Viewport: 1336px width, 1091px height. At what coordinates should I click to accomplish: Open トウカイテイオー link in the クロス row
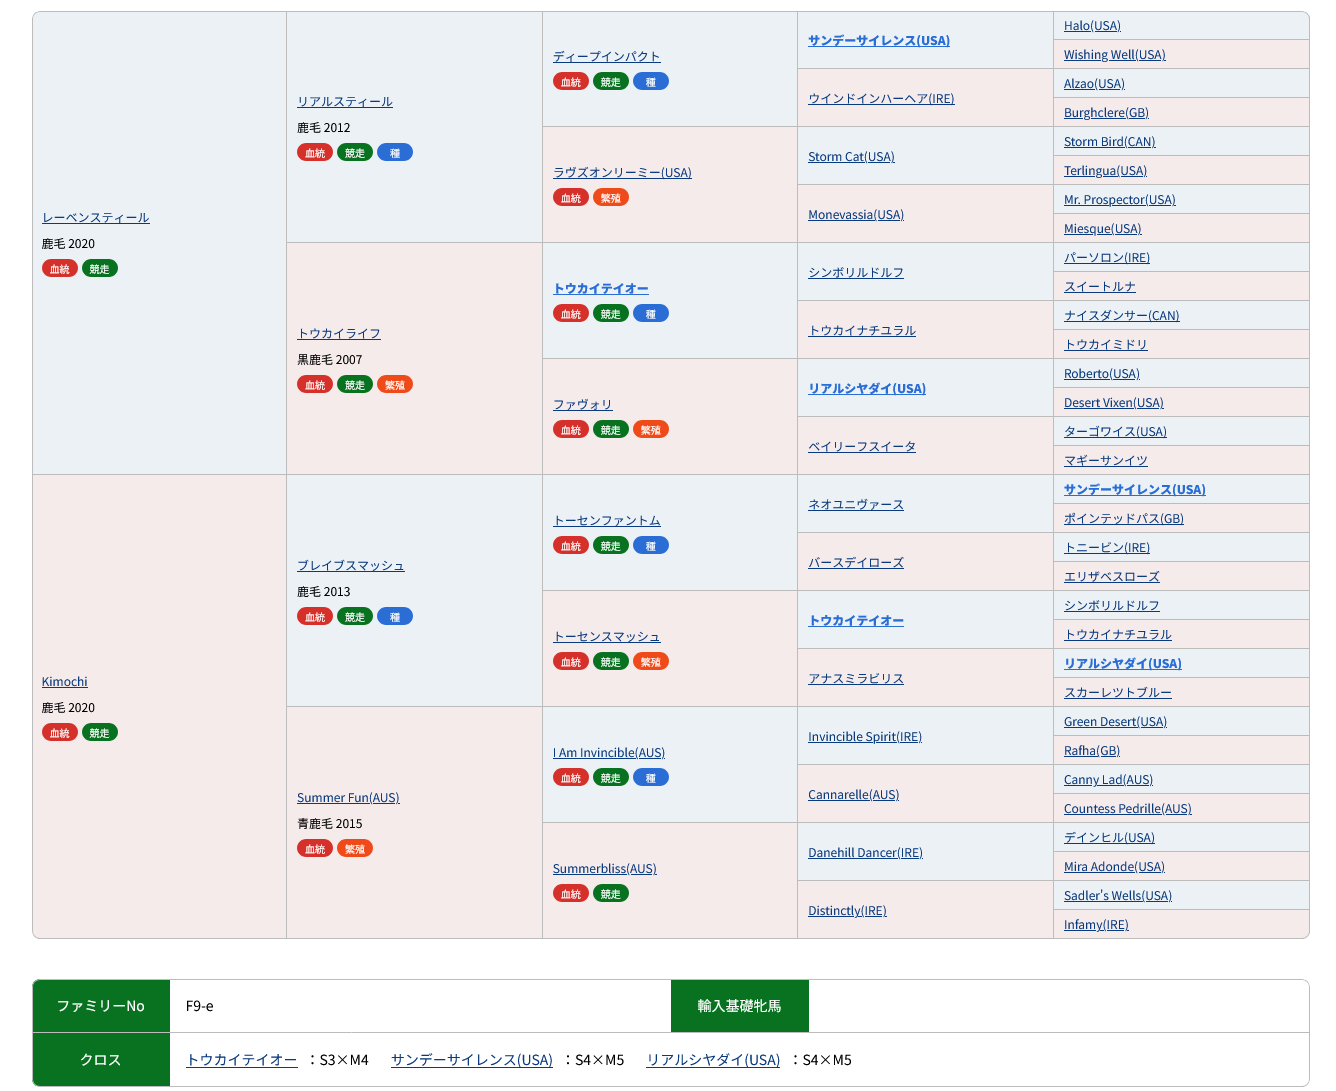[x=242, y=1060]
